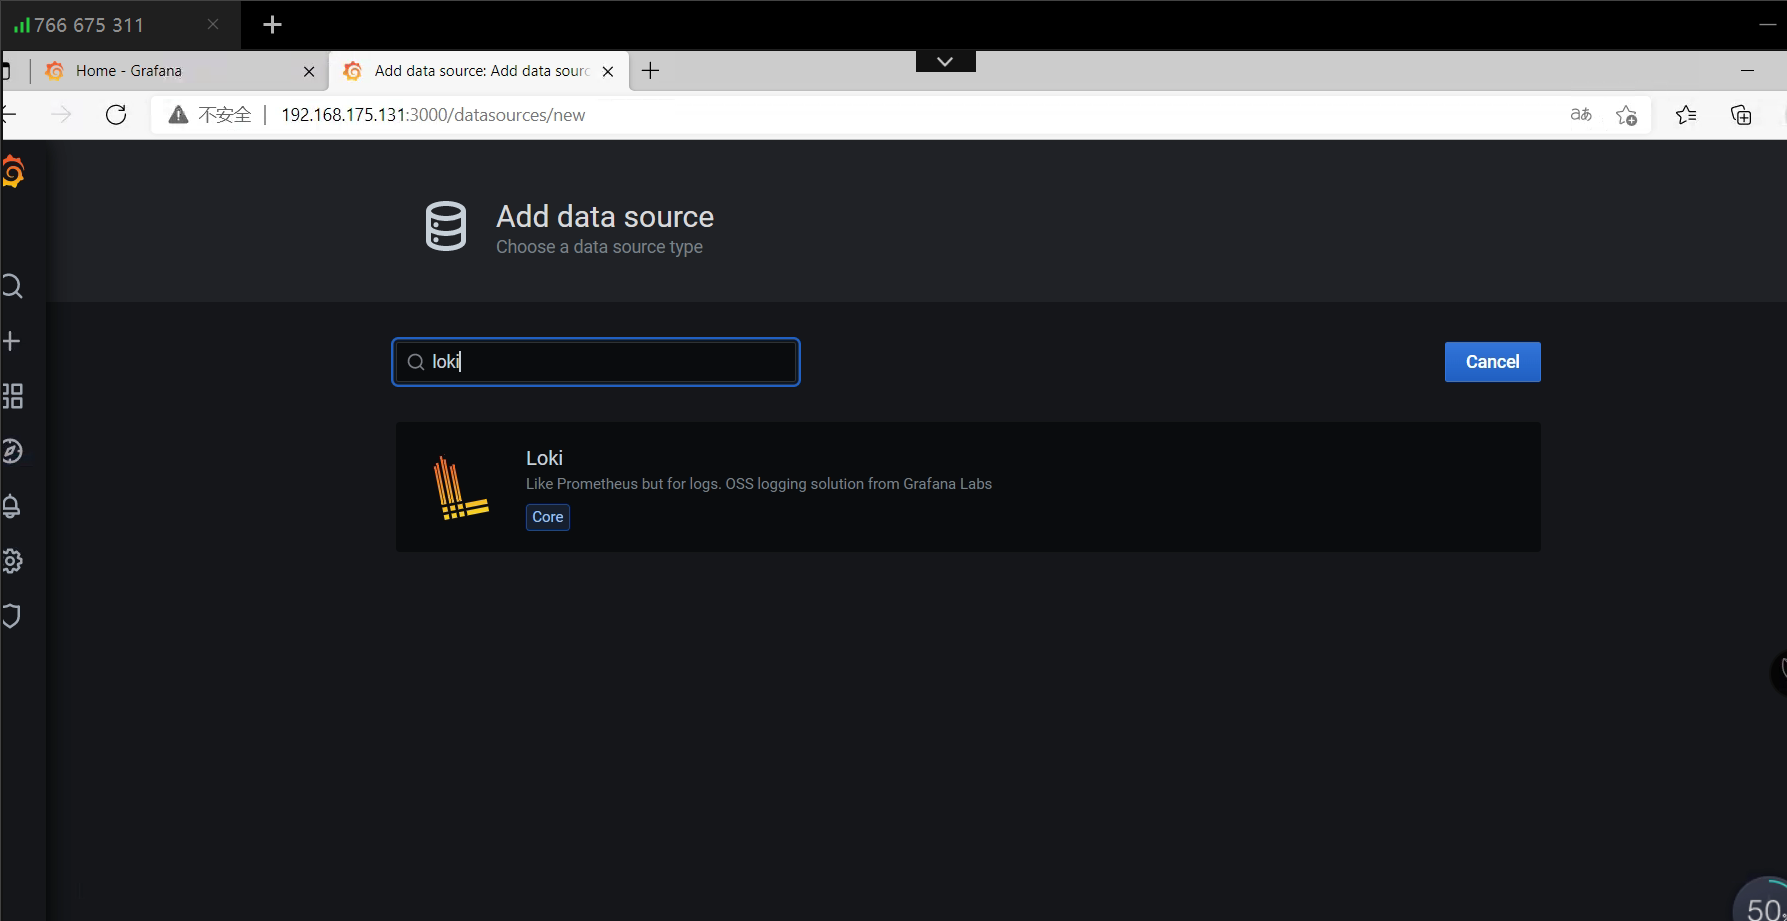Close the Add data source tab

point(608,71)
